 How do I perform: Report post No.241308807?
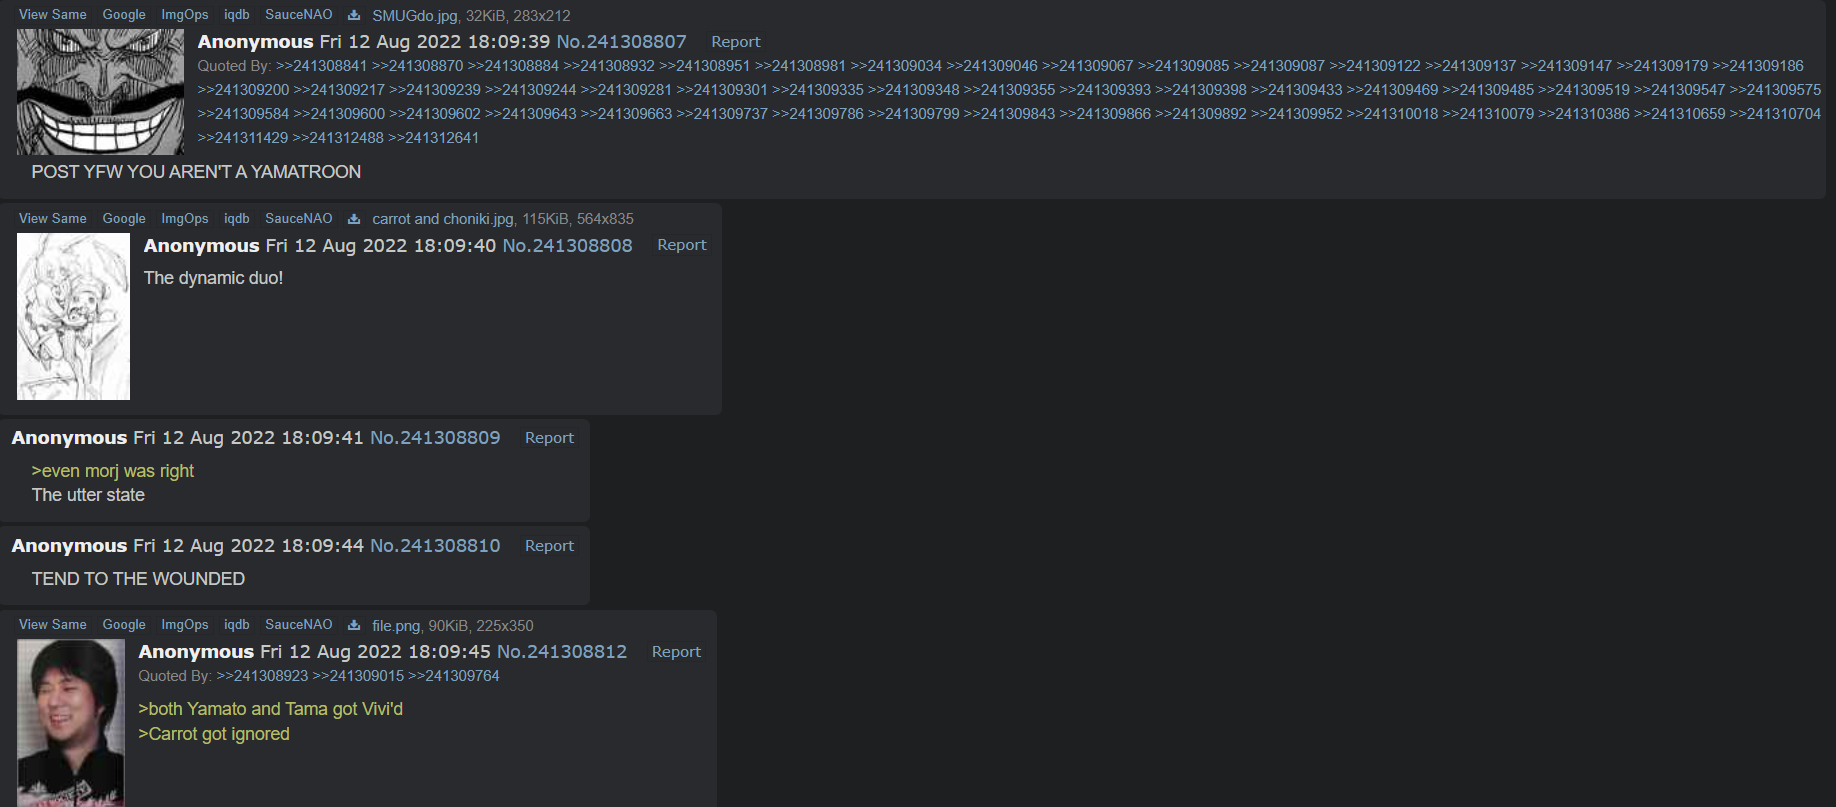(x=736, y=42)
